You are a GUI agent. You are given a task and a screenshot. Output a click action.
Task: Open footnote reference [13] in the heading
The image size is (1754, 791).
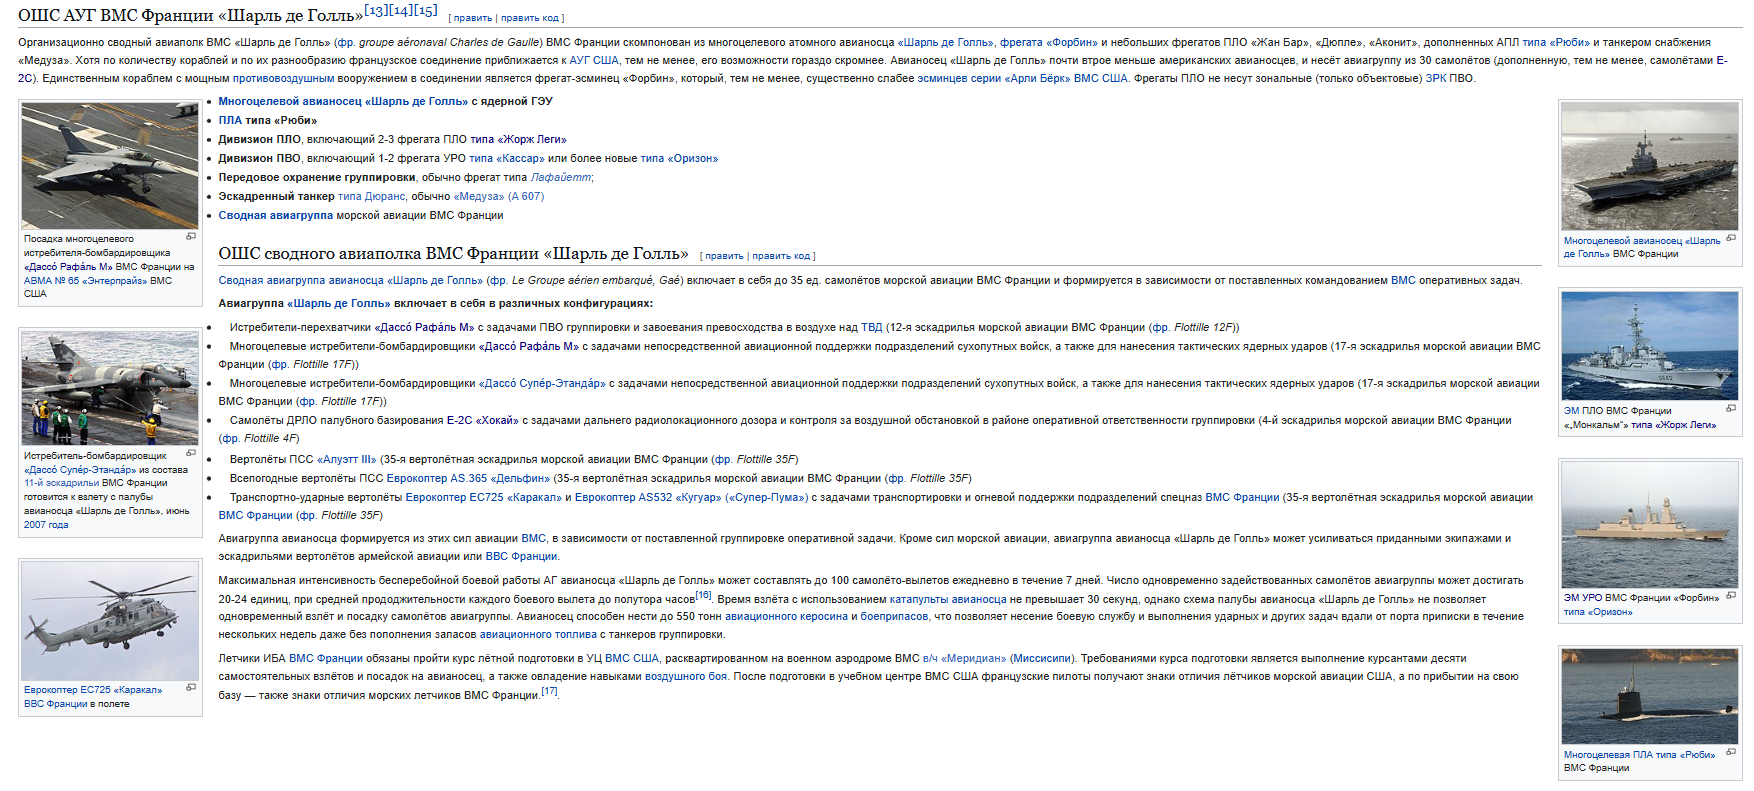pyautogui.click(x=376, y=10)
